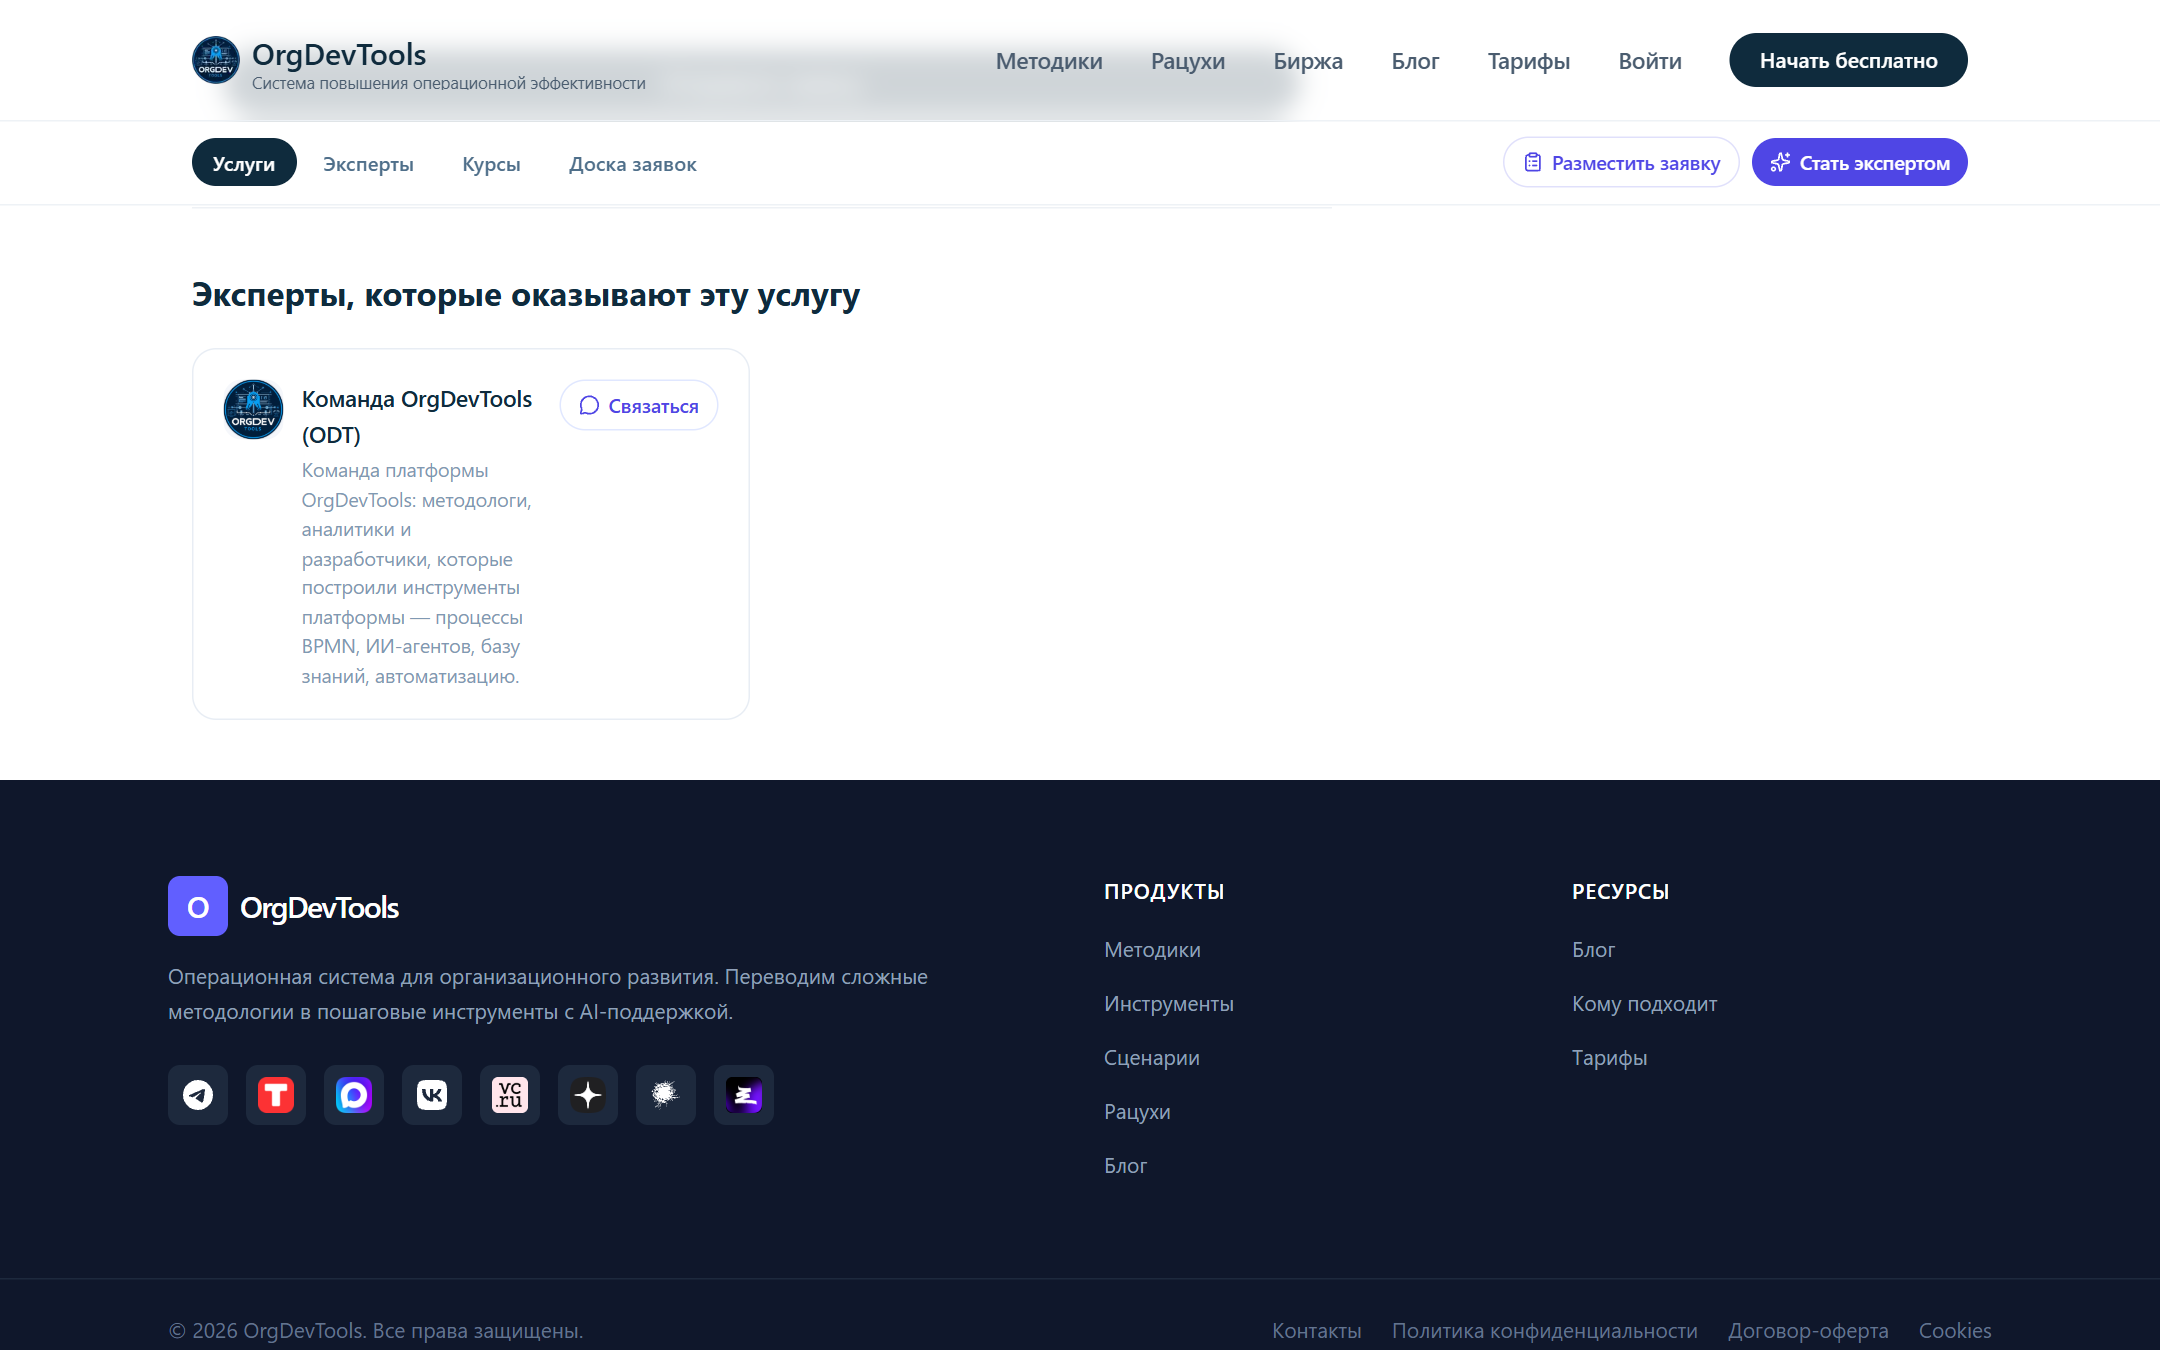The height and width of the screenshot is (1350, 2160).
Task: Switch to the Эксперты tab
Action: [368, 164]
